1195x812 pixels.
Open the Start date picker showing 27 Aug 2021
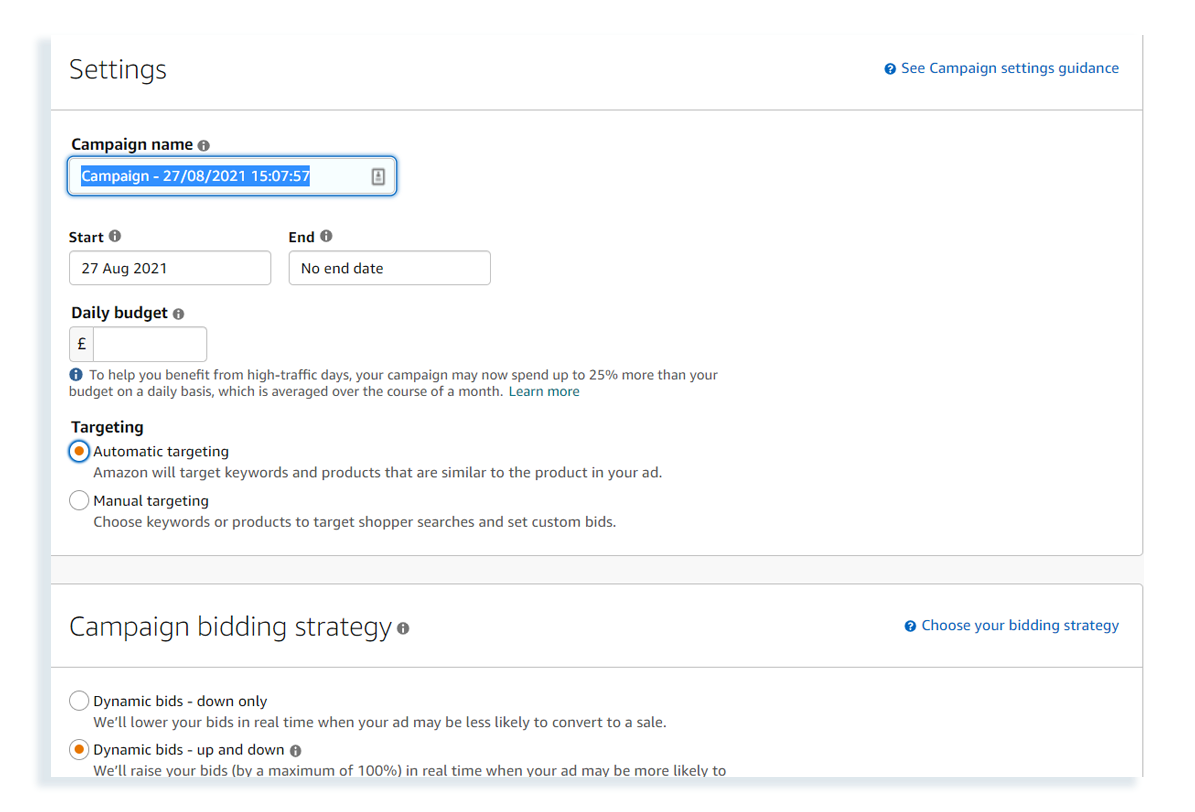coord(170,268)
